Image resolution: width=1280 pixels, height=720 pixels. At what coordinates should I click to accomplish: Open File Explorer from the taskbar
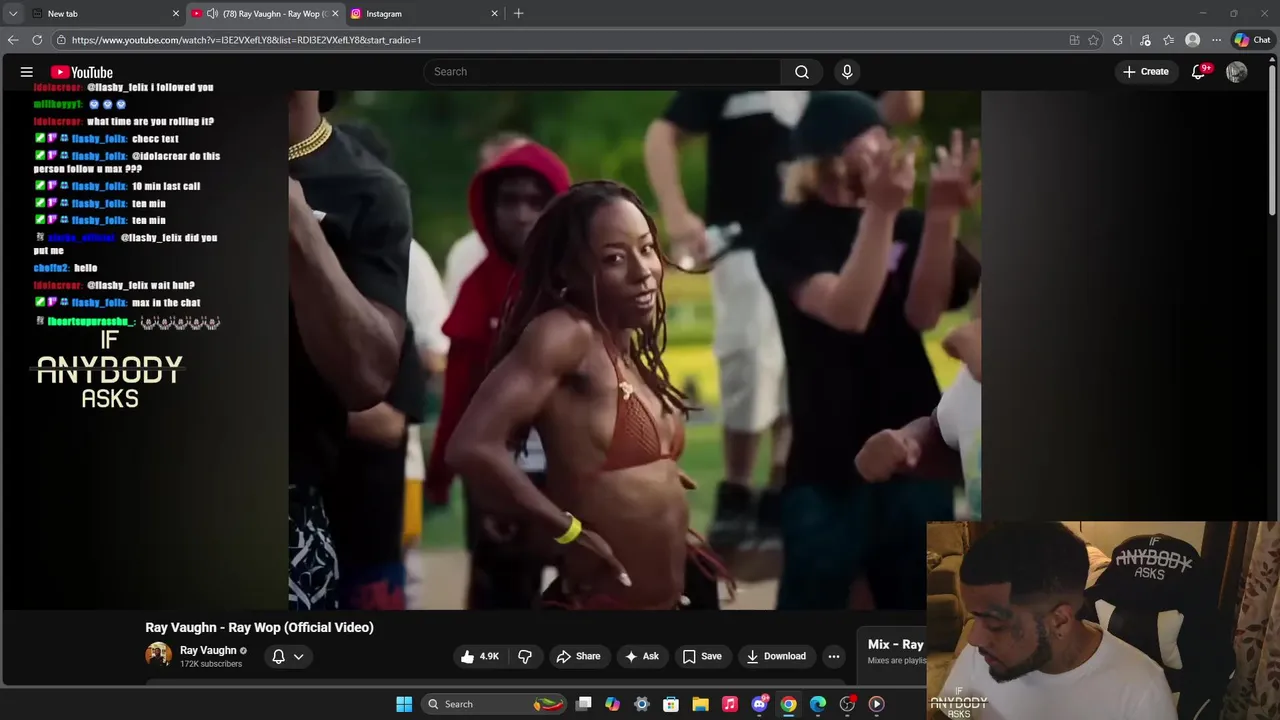tap(700, 704)
